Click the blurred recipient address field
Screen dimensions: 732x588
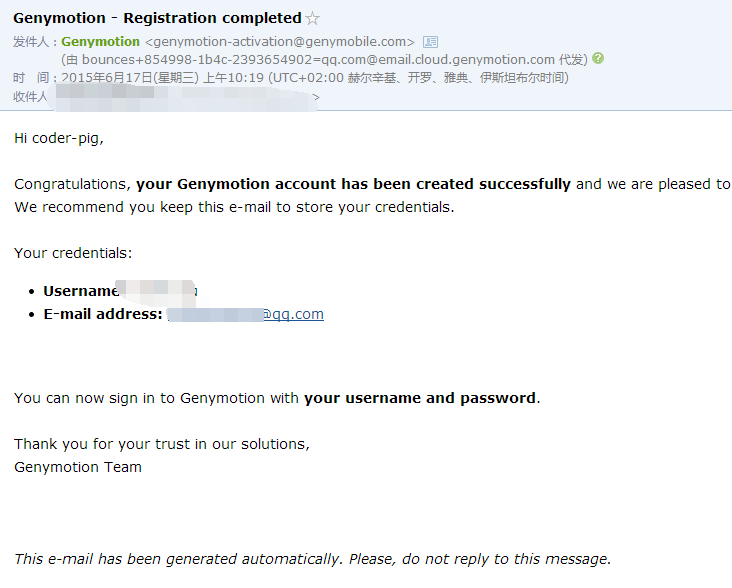[186, 98]
